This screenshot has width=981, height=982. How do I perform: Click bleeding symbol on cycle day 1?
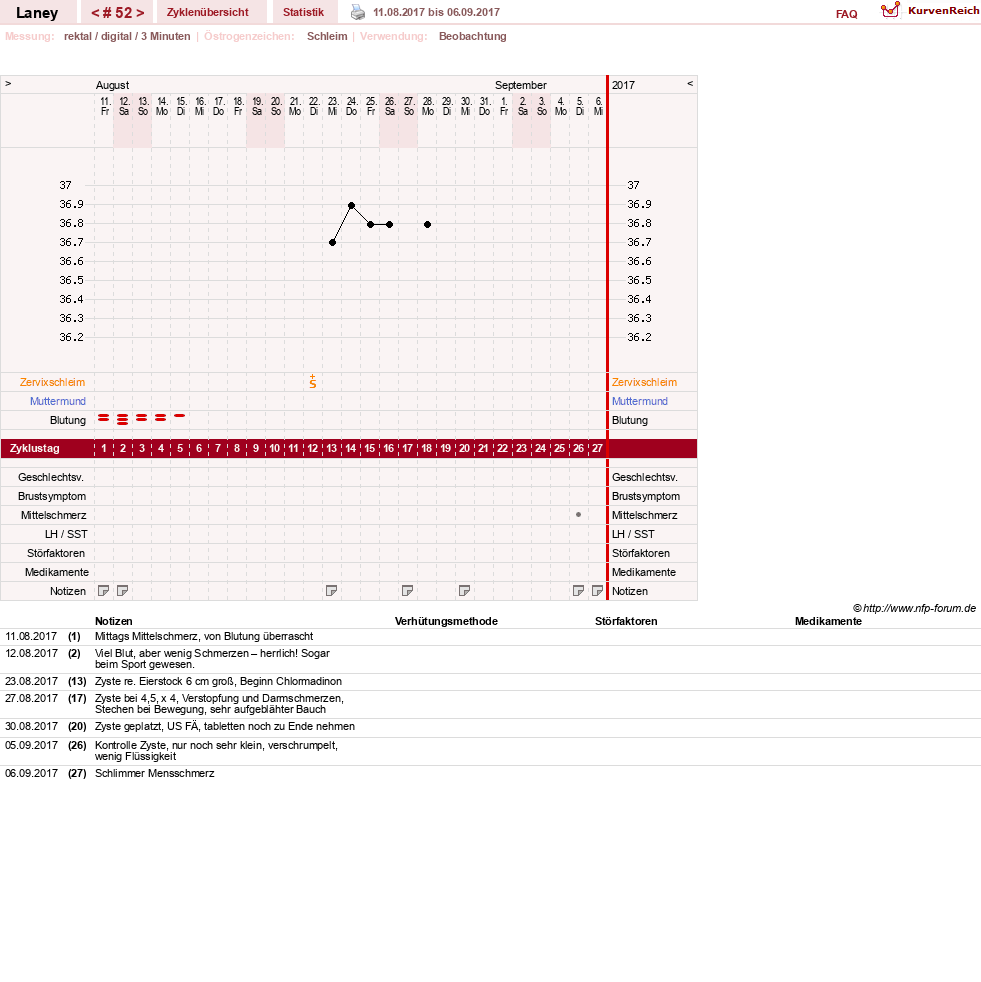(x=104, y=418)
